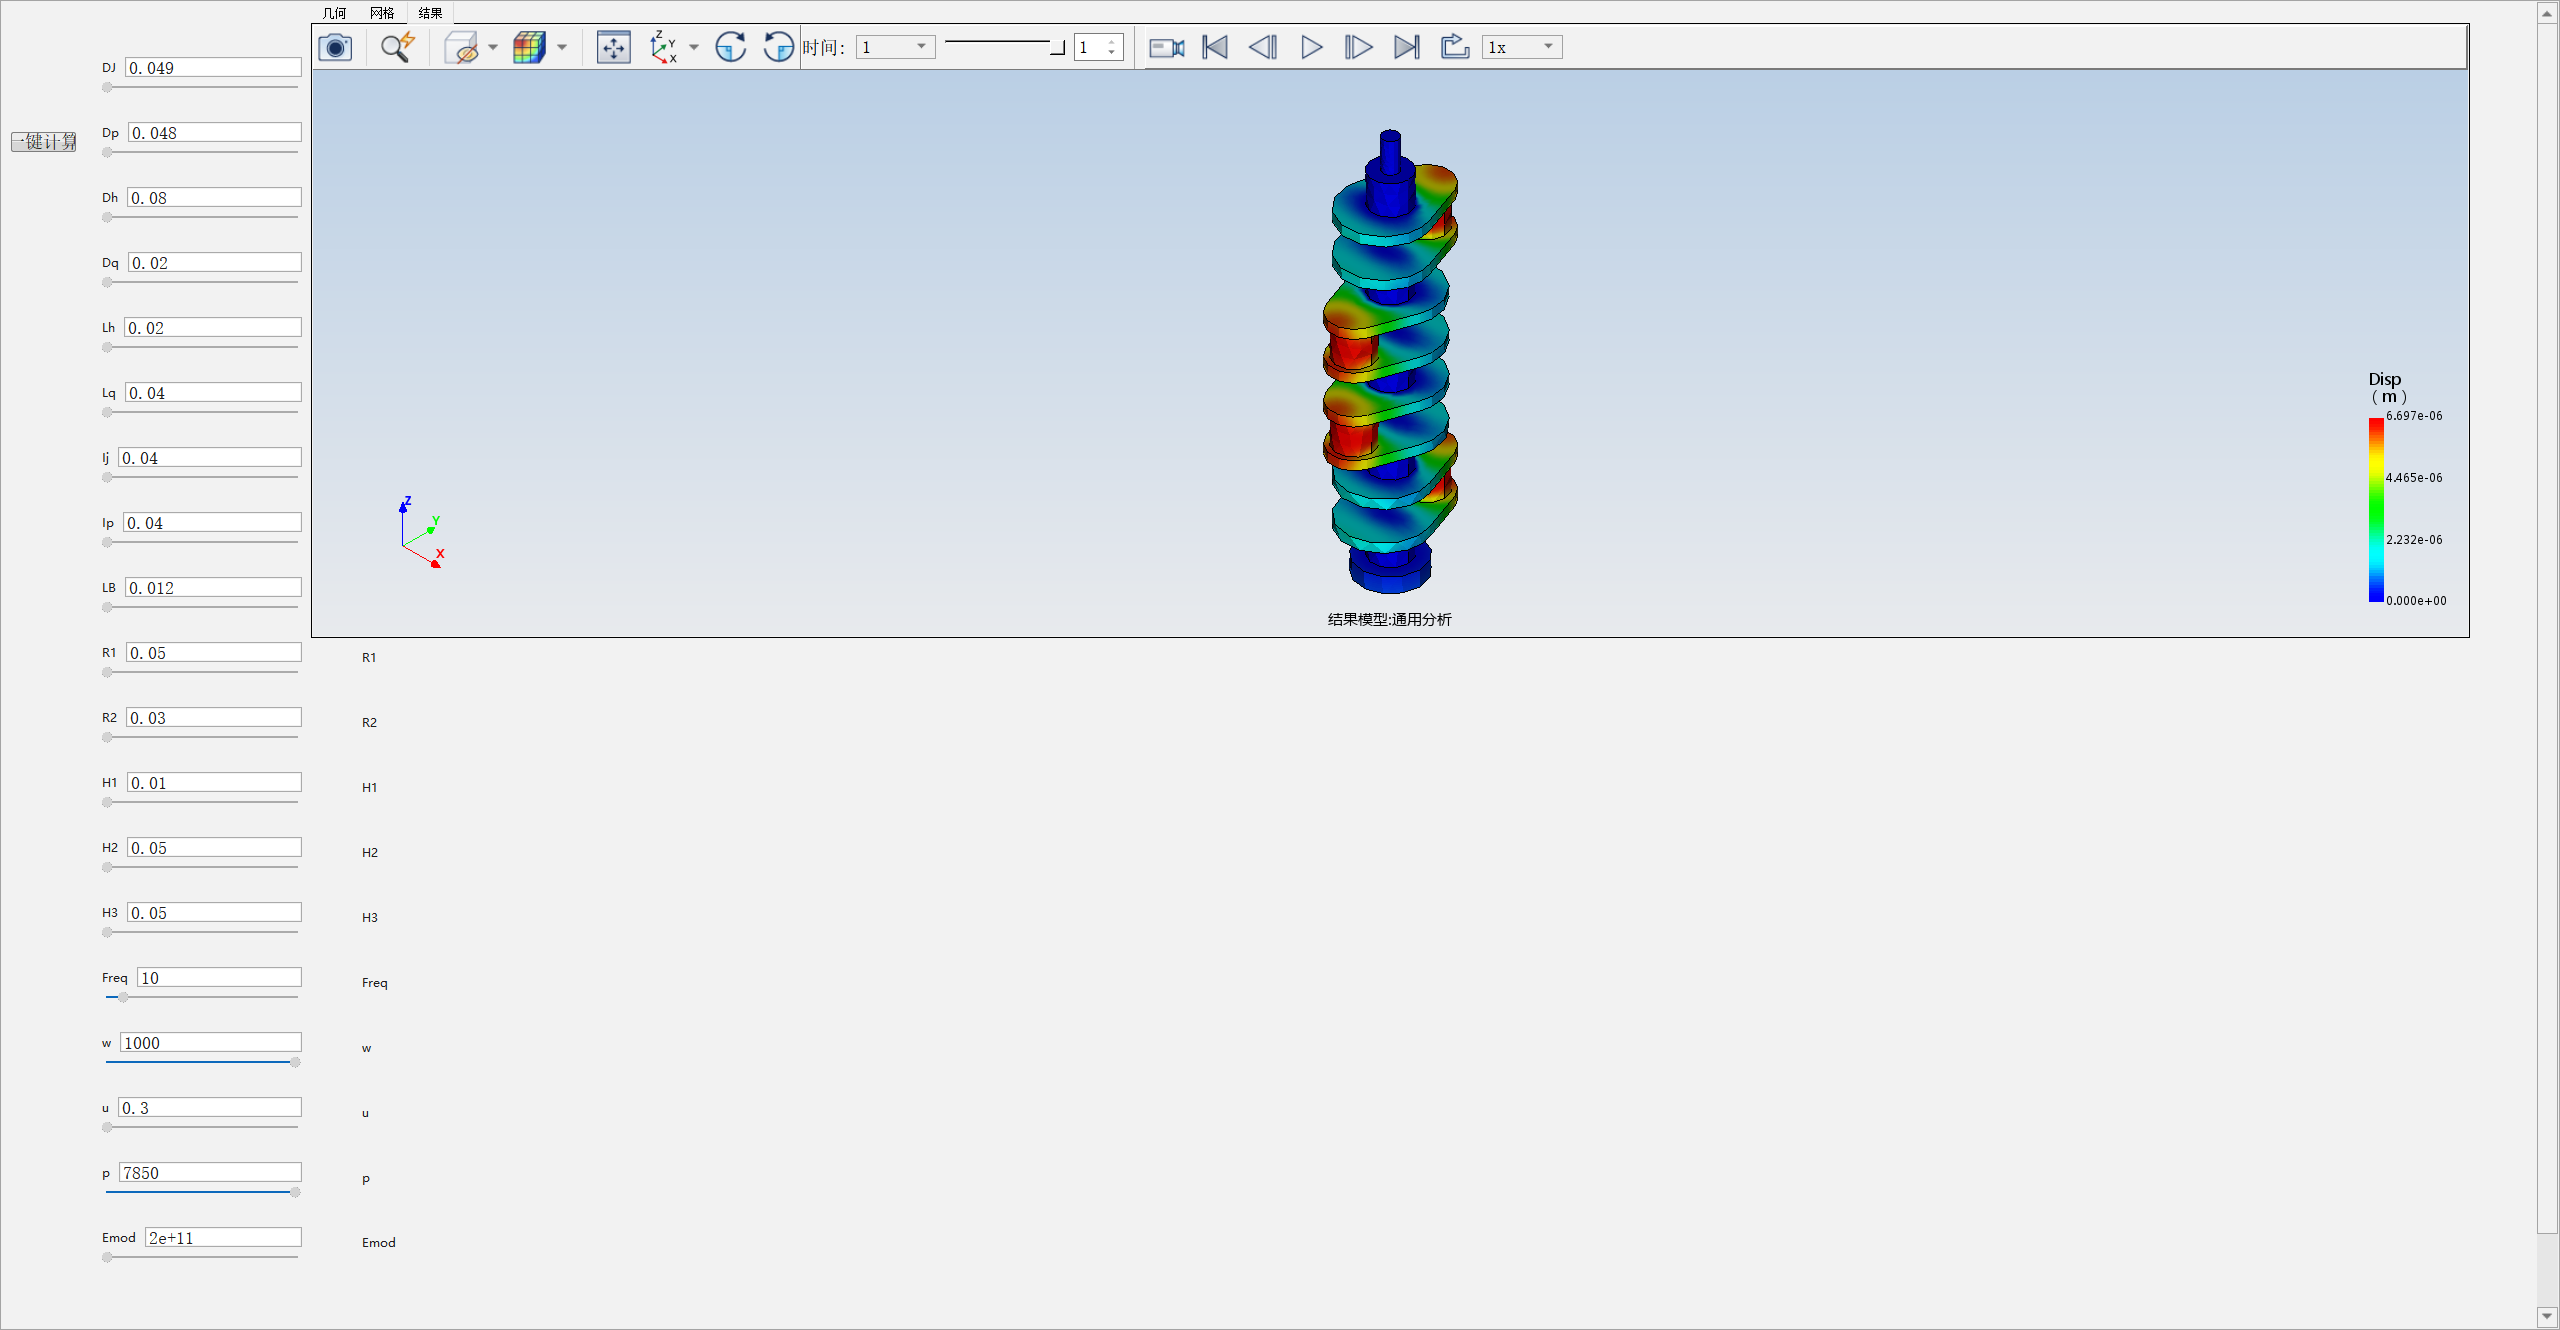Increase the frame number spinner
Screen dimensions: 2560x1330
[x=1112, y=42]
